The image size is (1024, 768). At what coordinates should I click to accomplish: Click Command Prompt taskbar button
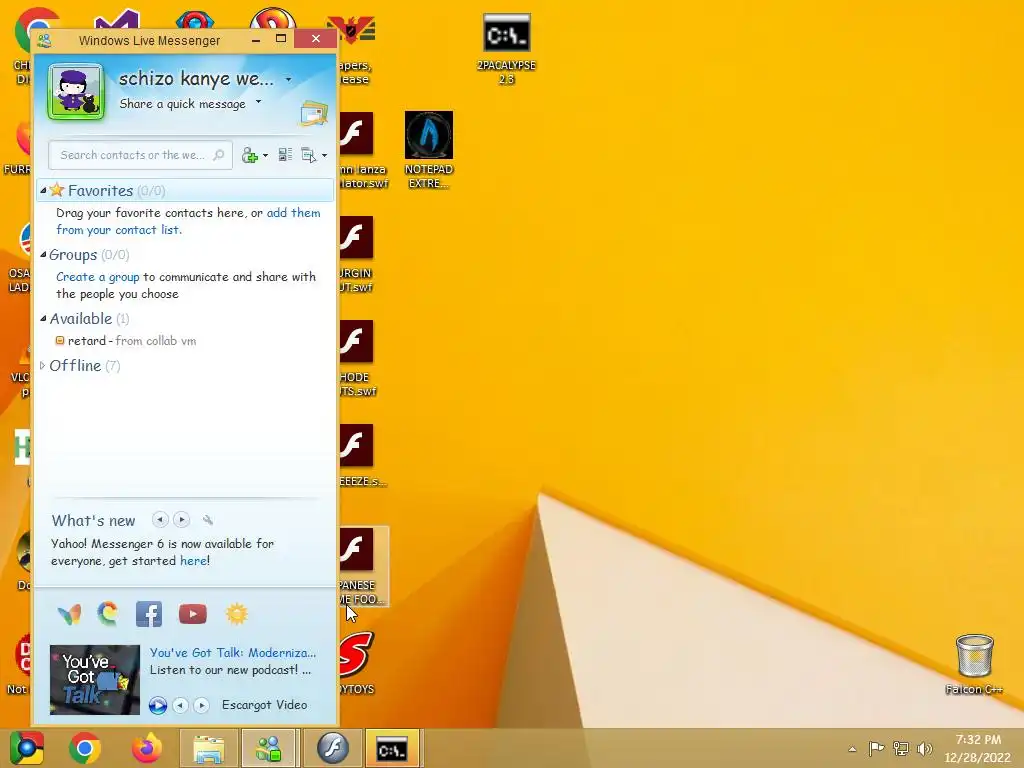[x=392, y=748]
